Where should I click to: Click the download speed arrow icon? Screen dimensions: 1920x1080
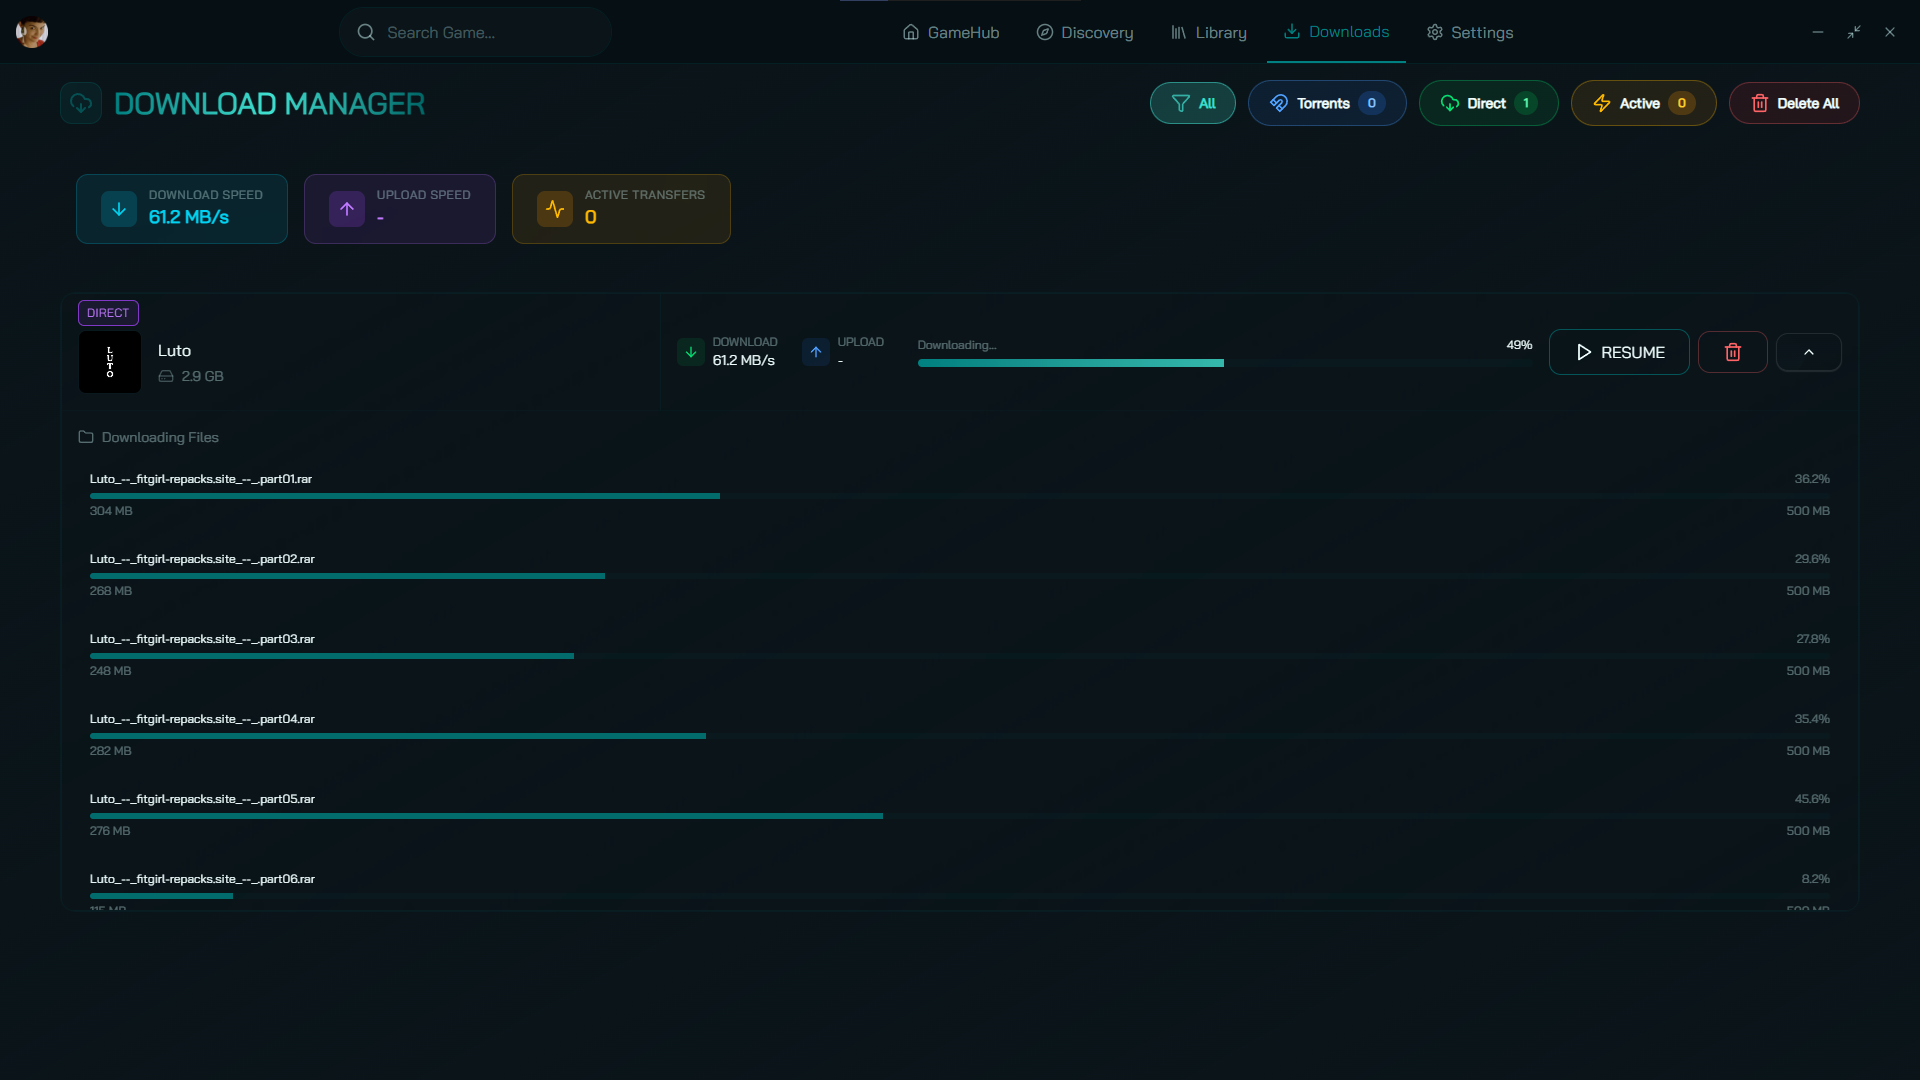click(x=119, y=209)
